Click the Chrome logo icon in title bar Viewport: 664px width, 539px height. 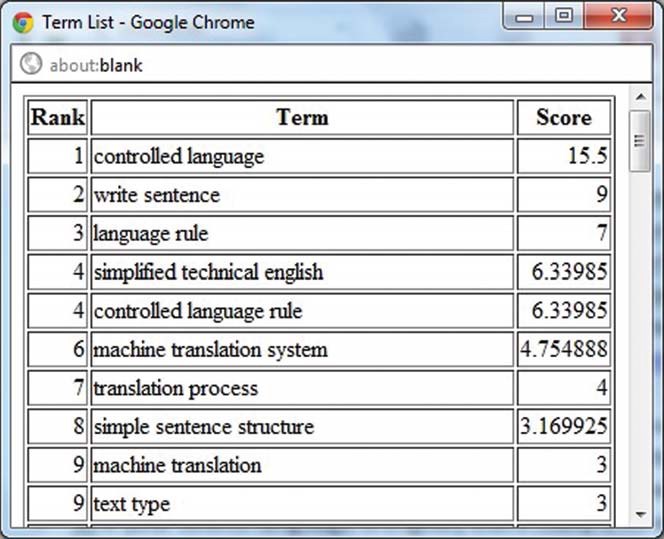click(23, 22)
